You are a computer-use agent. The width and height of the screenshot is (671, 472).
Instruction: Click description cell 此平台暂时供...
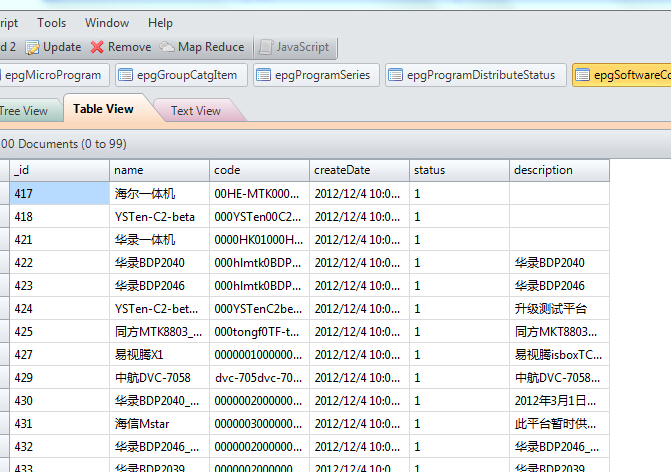click(x=559, y=424)
